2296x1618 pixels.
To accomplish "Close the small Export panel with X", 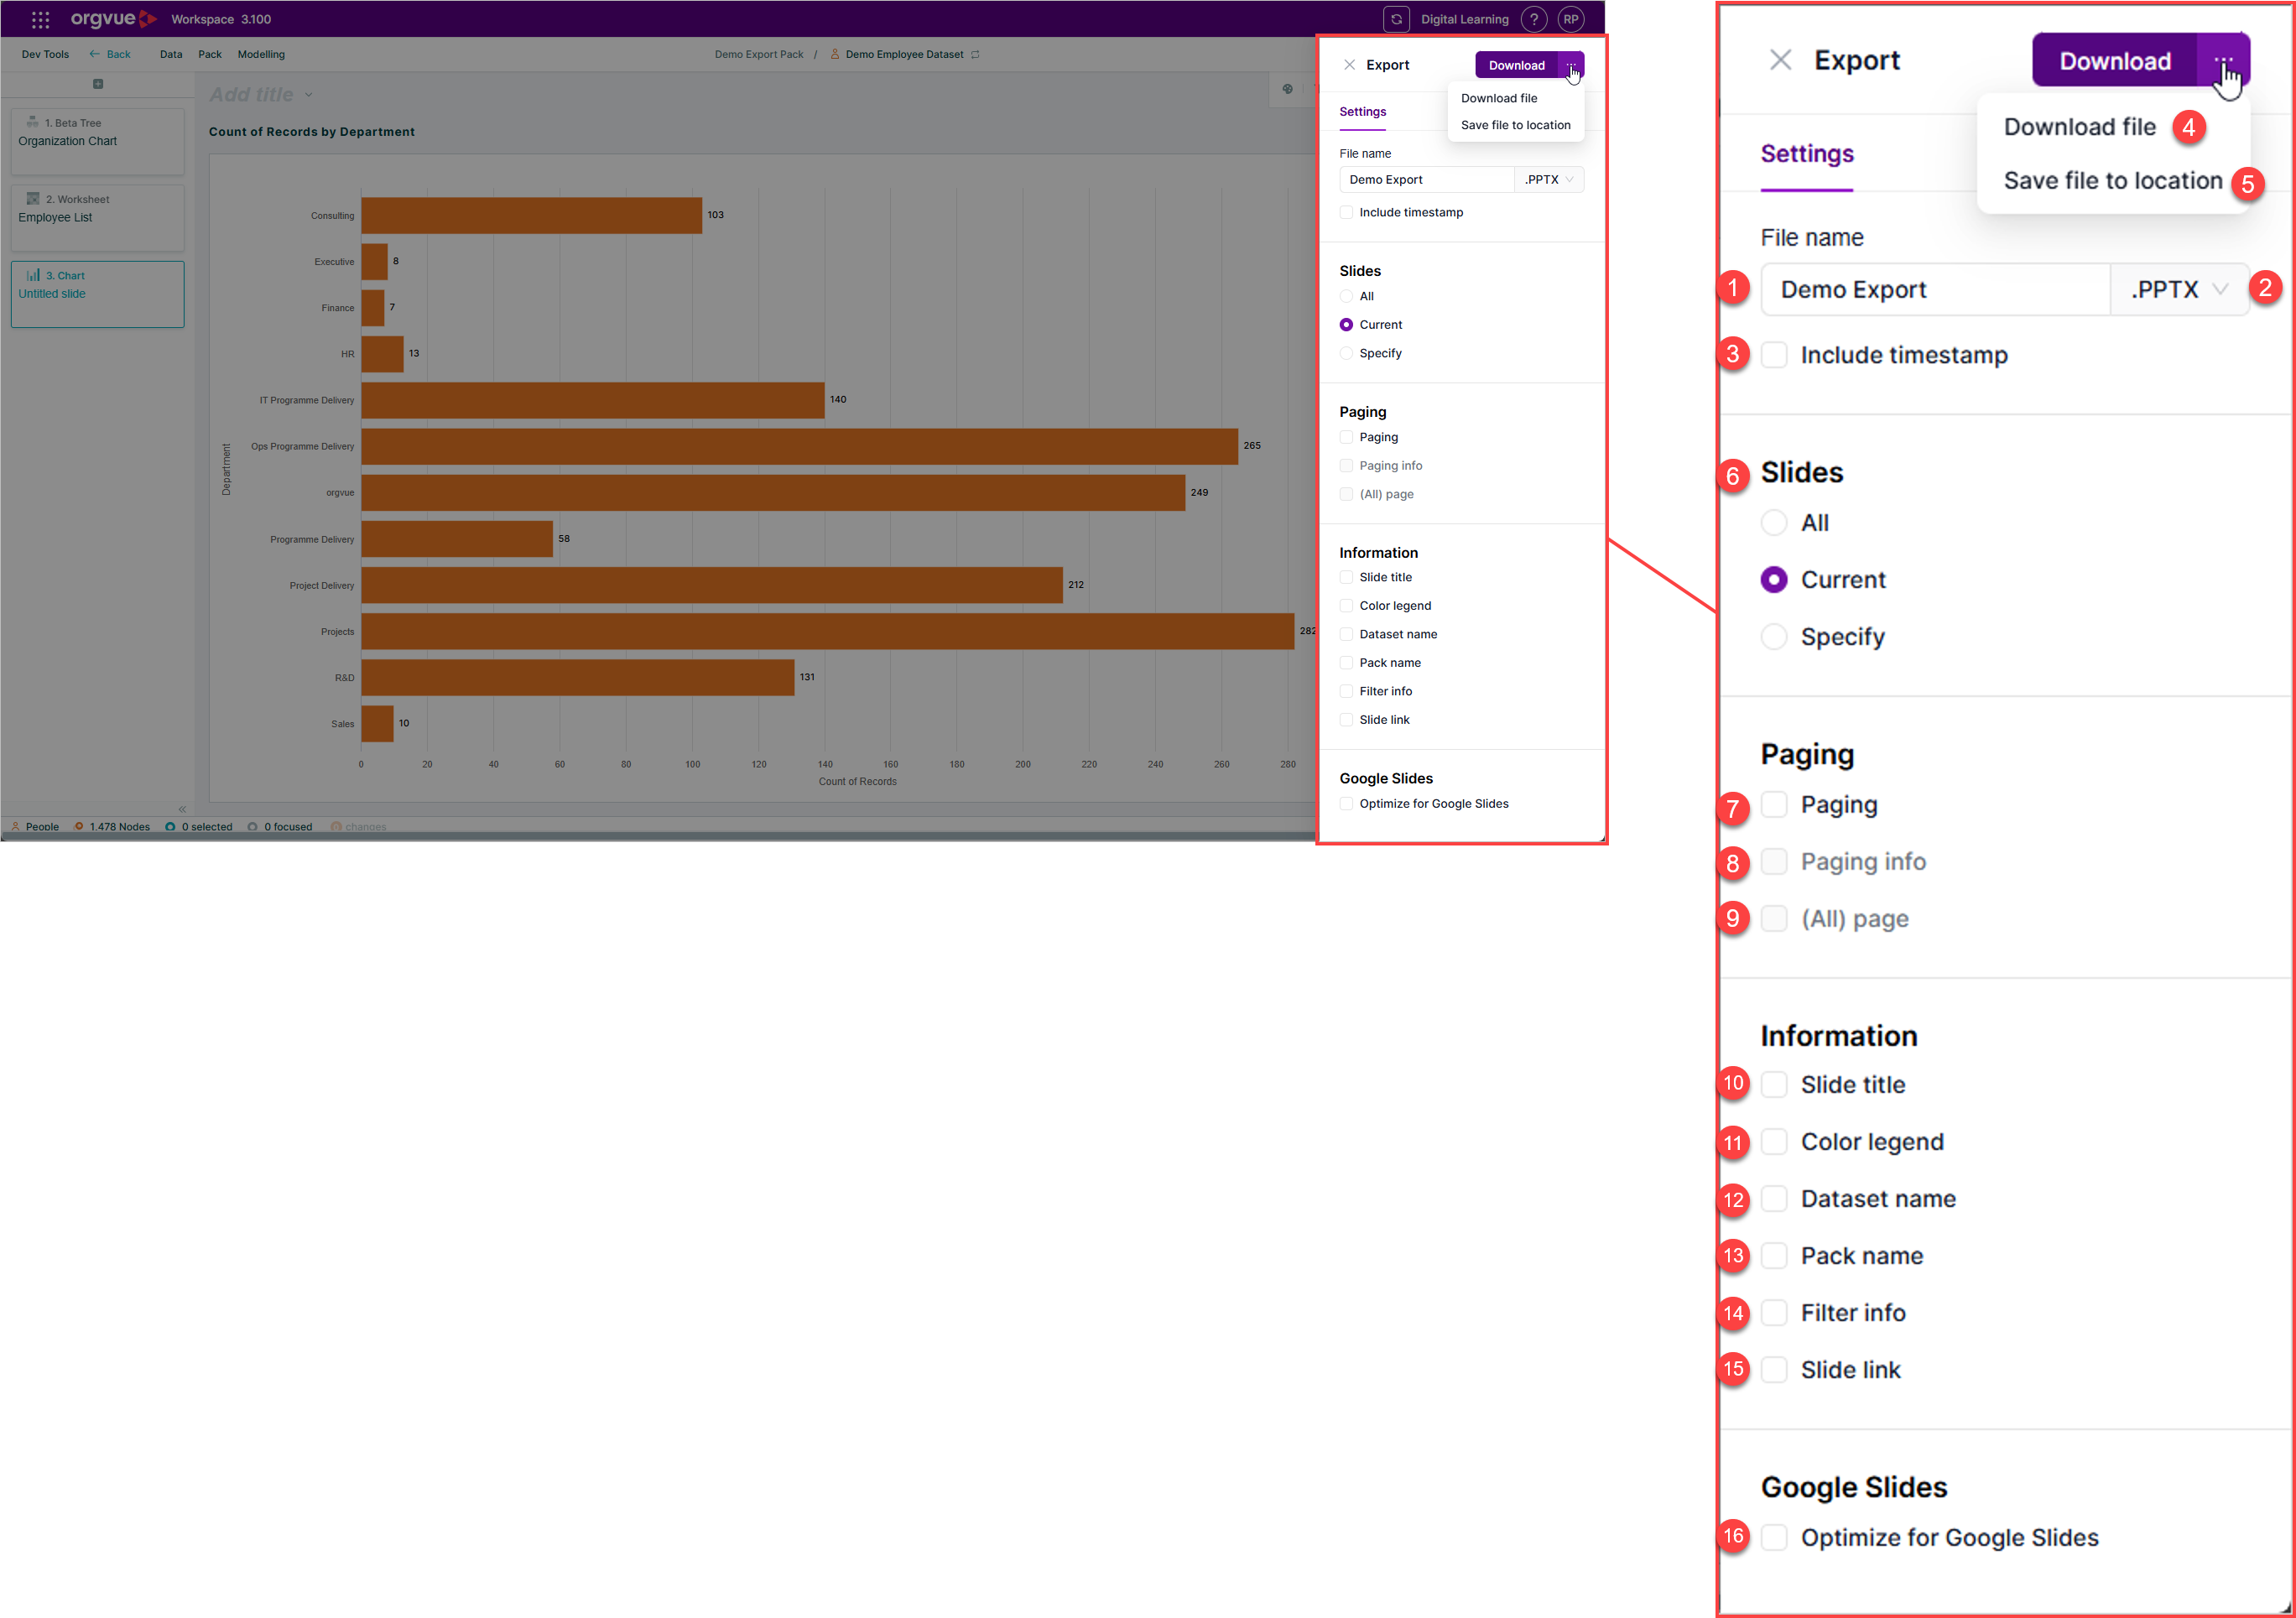I will [1350, 65].
